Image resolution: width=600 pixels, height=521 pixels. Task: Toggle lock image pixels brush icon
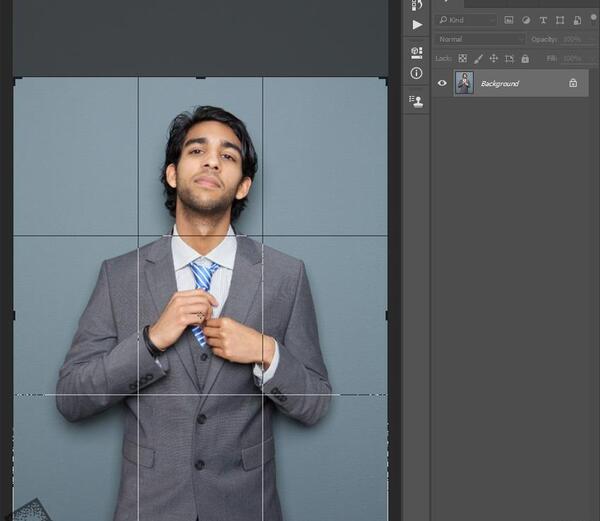pyautogui.click(x=478, y=59)
